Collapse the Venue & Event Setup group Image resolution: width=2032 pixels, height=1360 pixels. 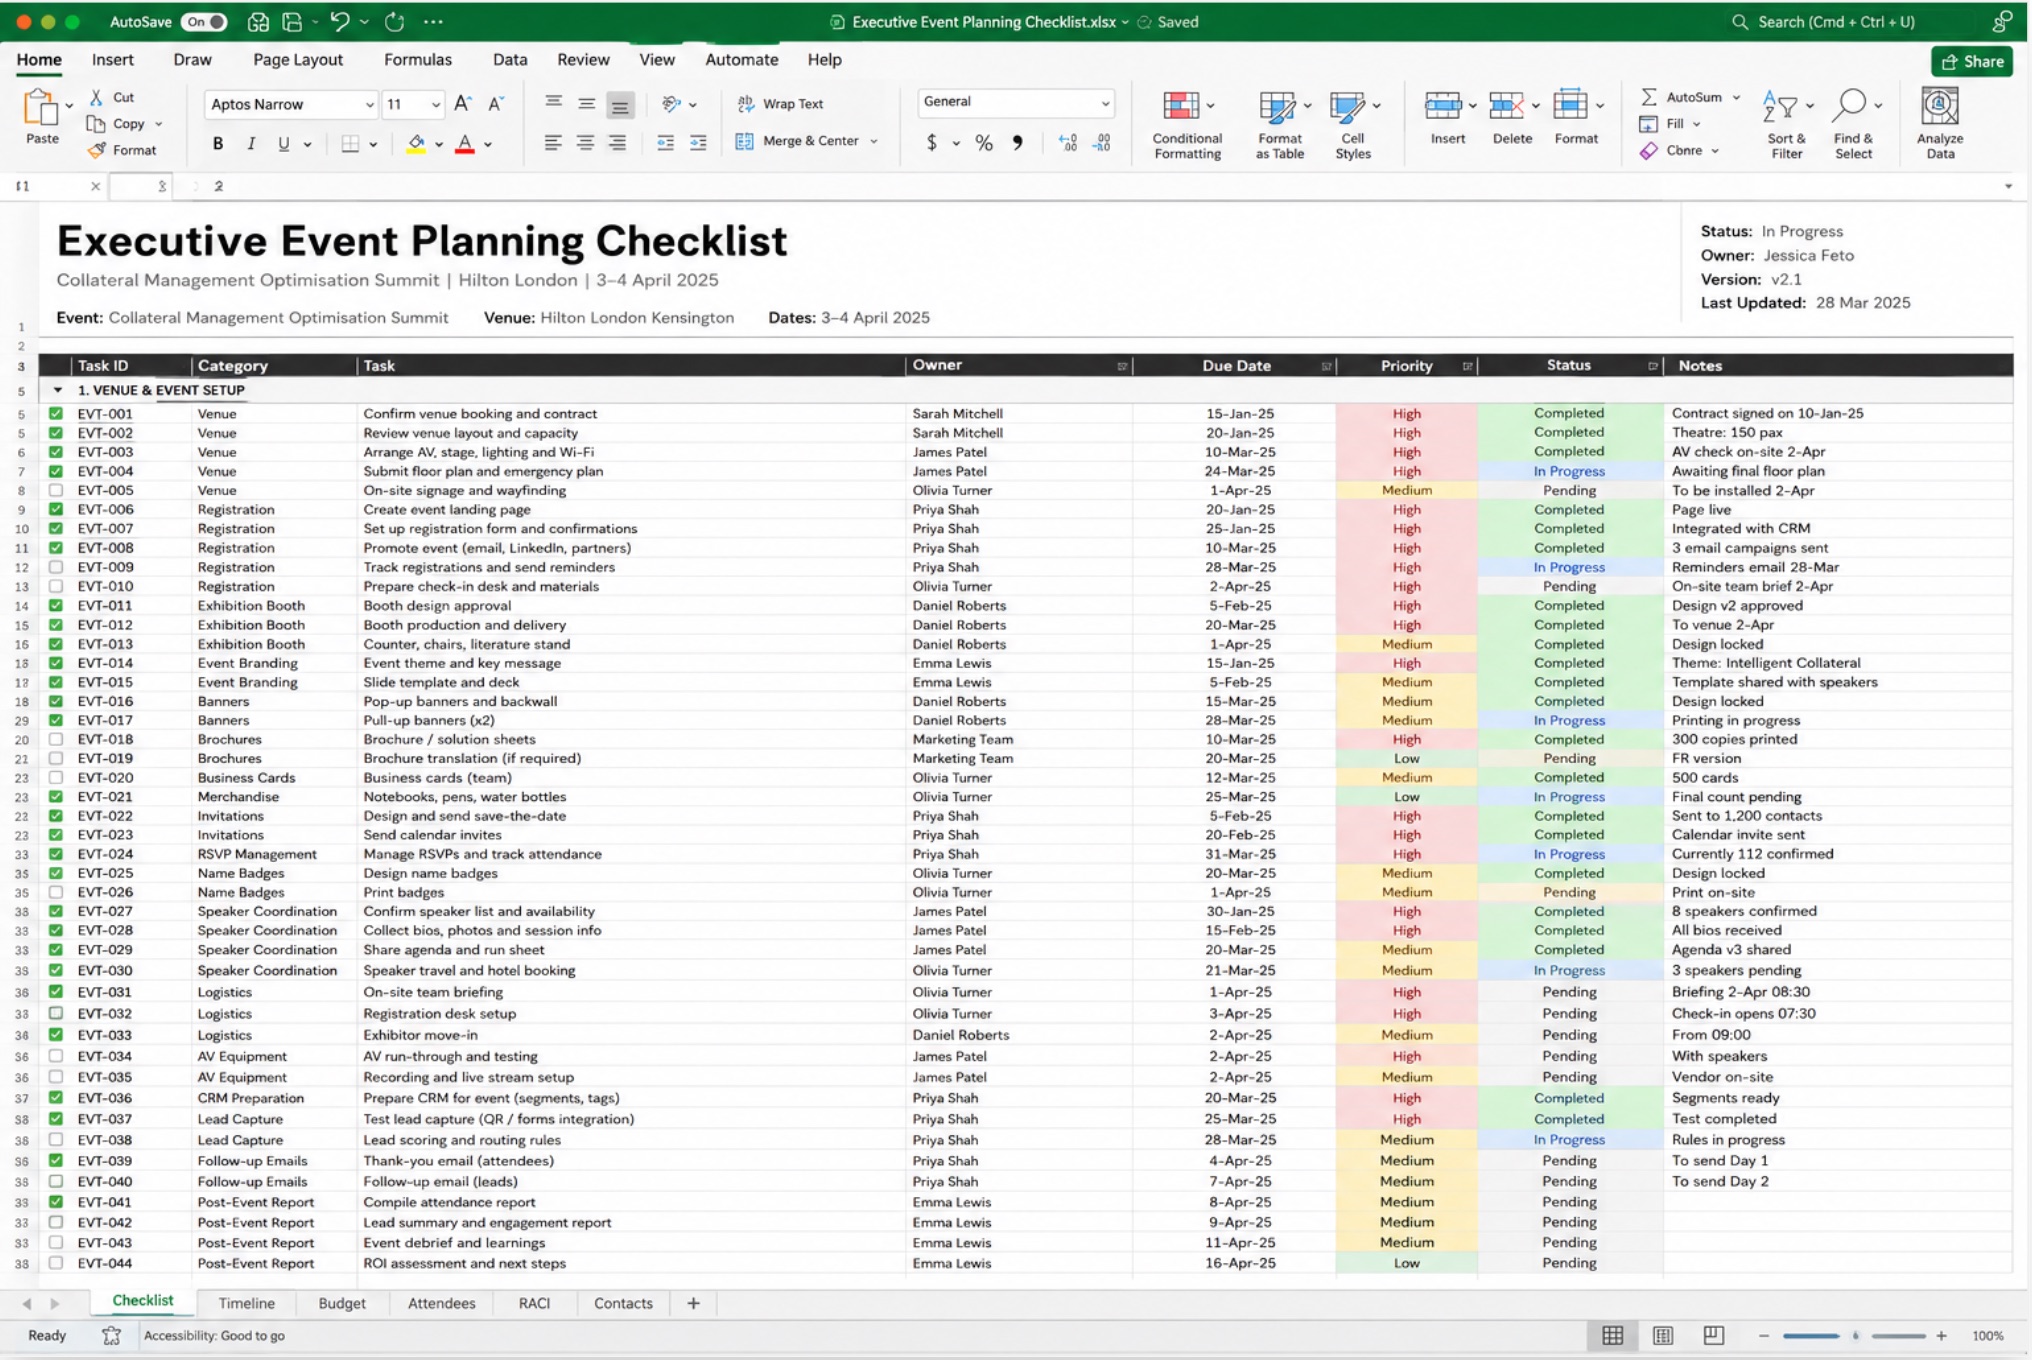[57, 390]
